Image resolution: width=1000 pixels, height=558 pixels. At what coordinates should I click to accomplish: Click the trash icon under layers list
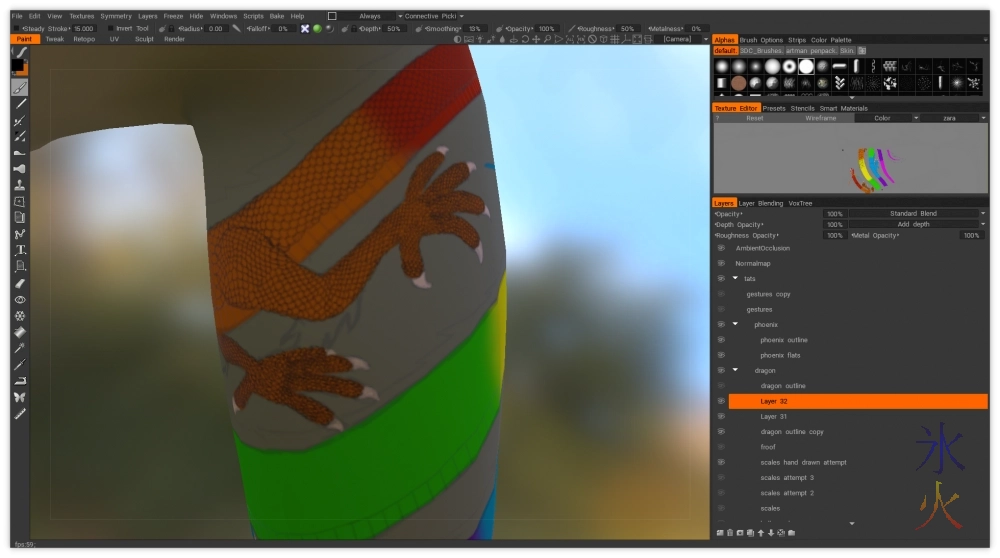point(730,532)
